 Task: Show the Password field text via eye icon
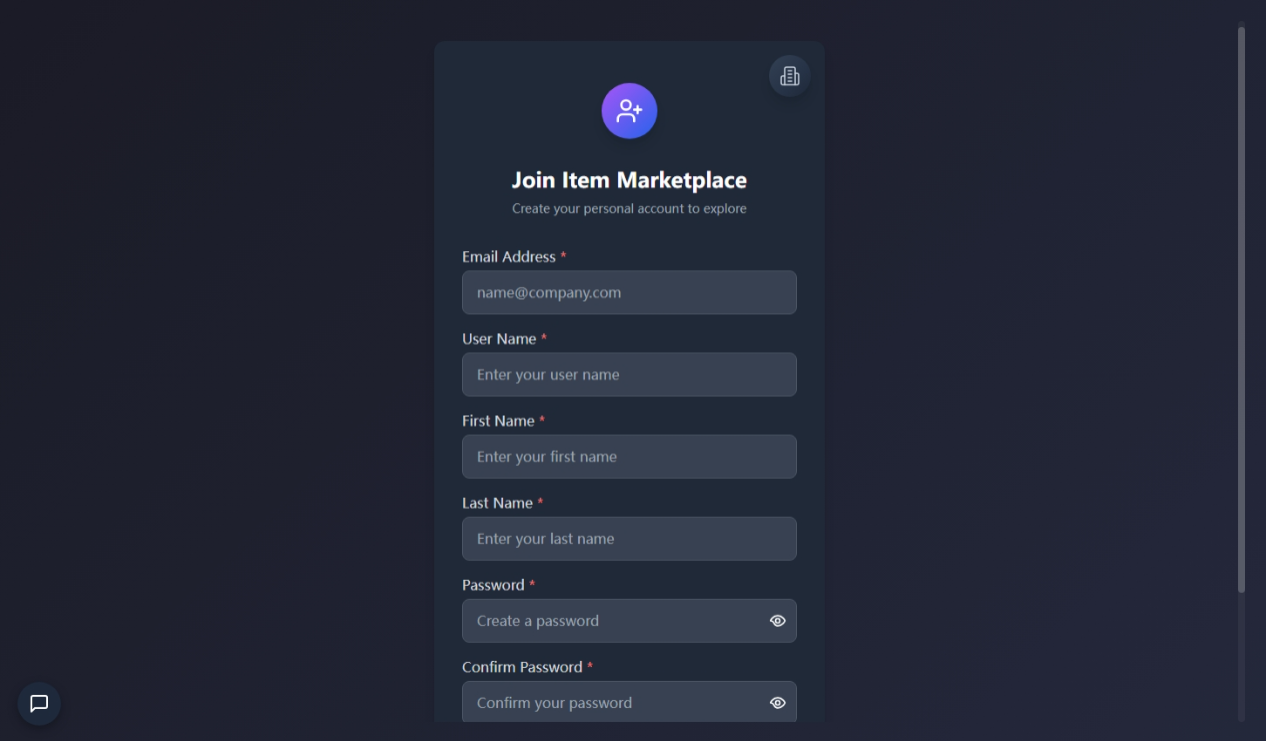click(x=777, y=621)
